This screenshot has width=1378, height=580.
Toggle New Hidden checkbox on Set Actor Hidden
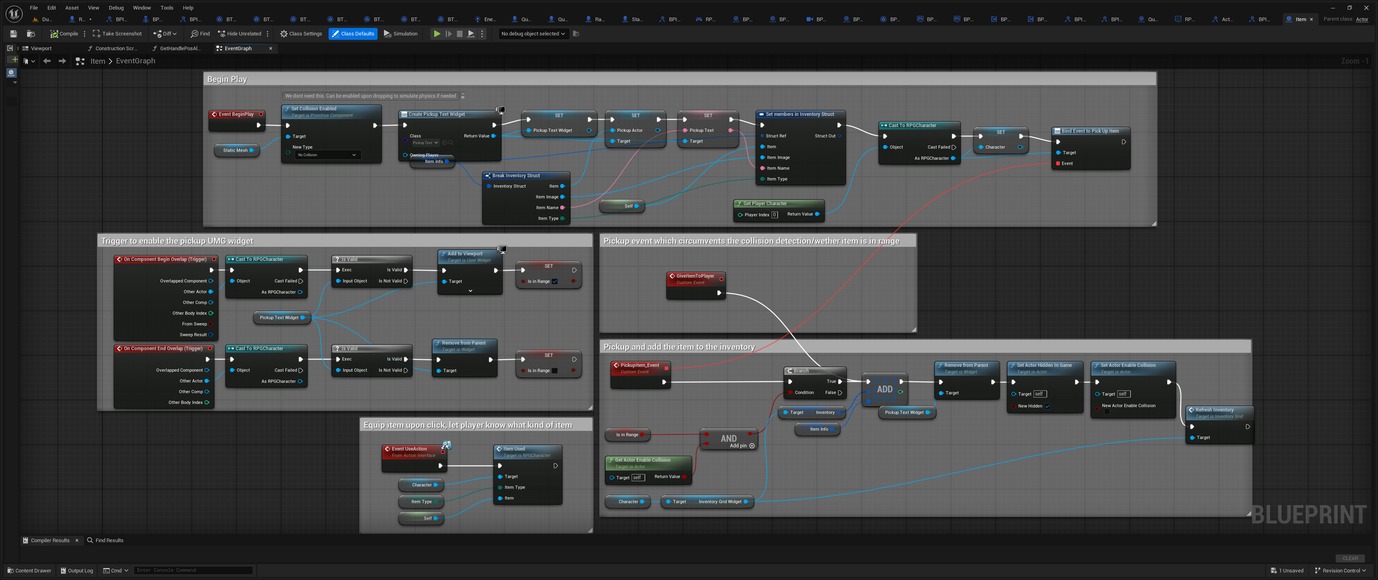(1048, 406)
